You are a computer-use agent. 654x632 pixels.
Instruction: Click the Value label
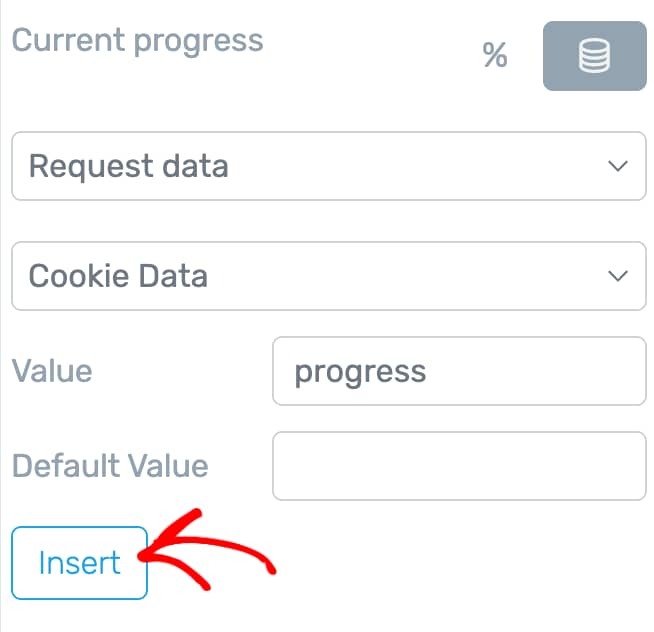click(x=52, y=371)
